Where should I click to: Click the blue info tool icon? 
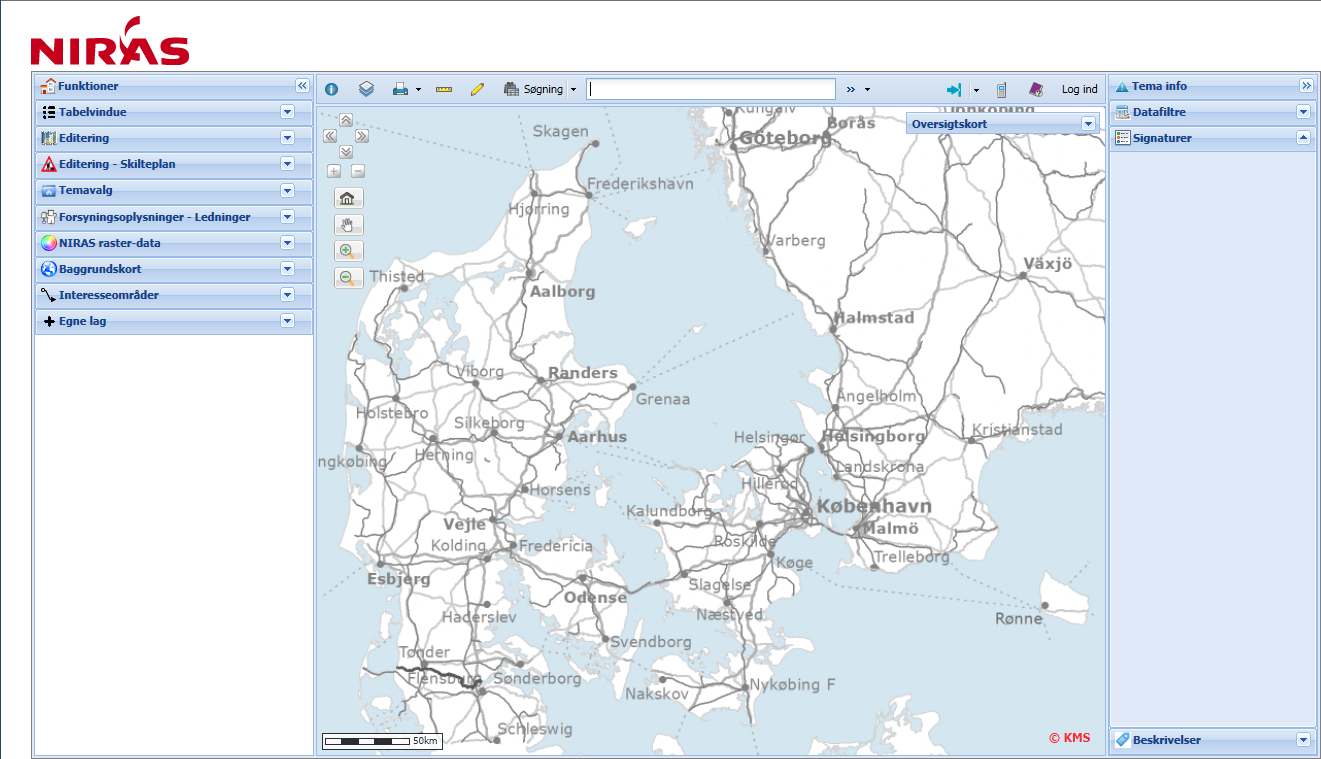[332, 90]
